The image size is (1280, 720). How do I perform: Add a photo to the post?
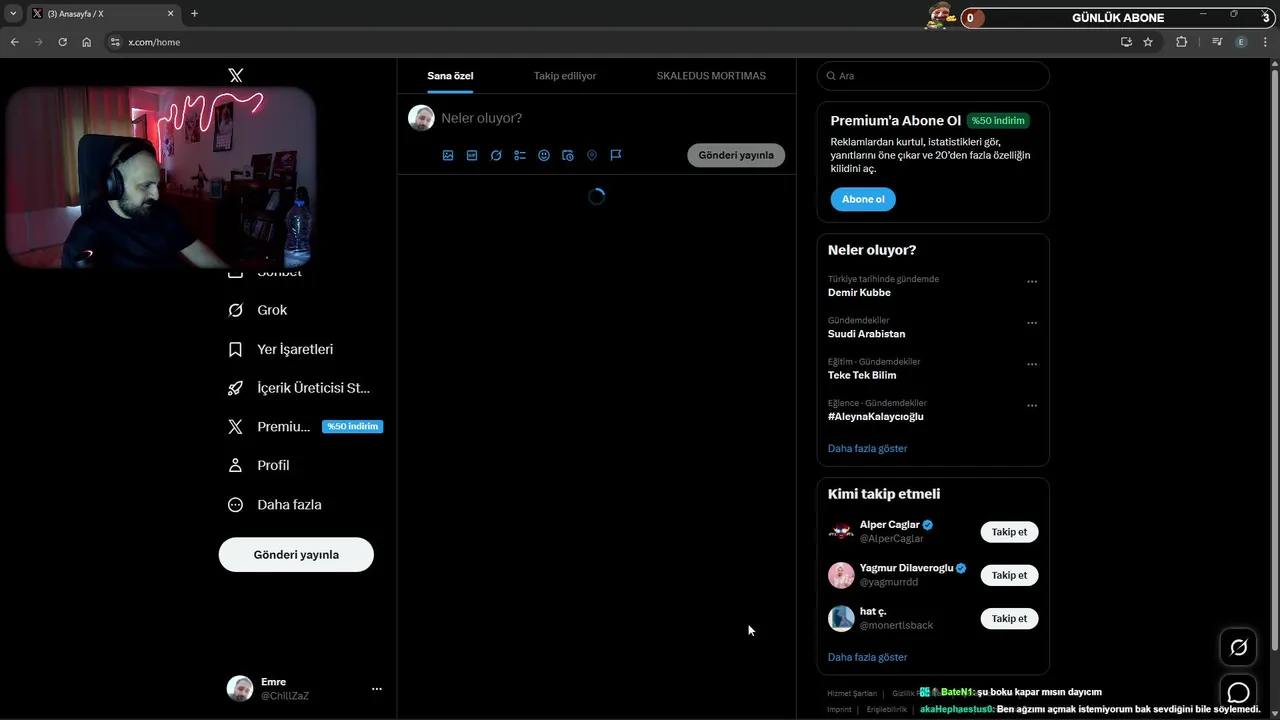click(448, 155)
